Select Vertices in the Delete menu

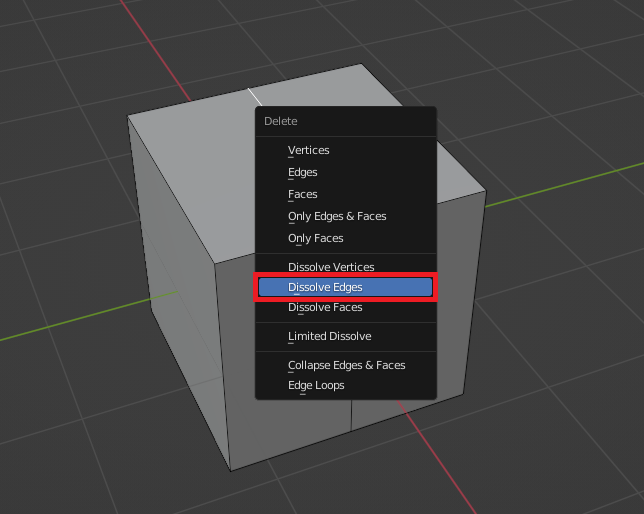(x=345, y=150)
